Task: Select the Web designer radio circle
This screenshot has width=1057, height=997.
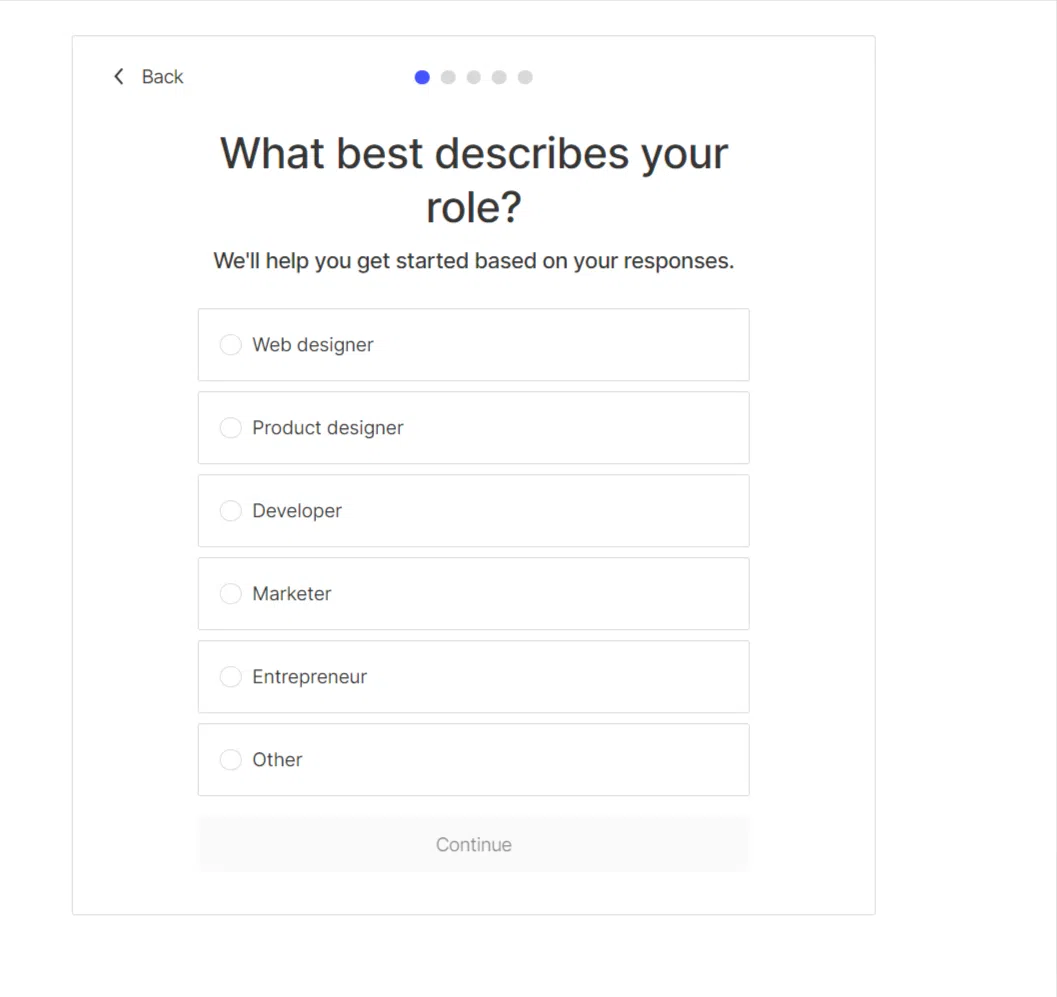Action: click(x=231, y=345)
